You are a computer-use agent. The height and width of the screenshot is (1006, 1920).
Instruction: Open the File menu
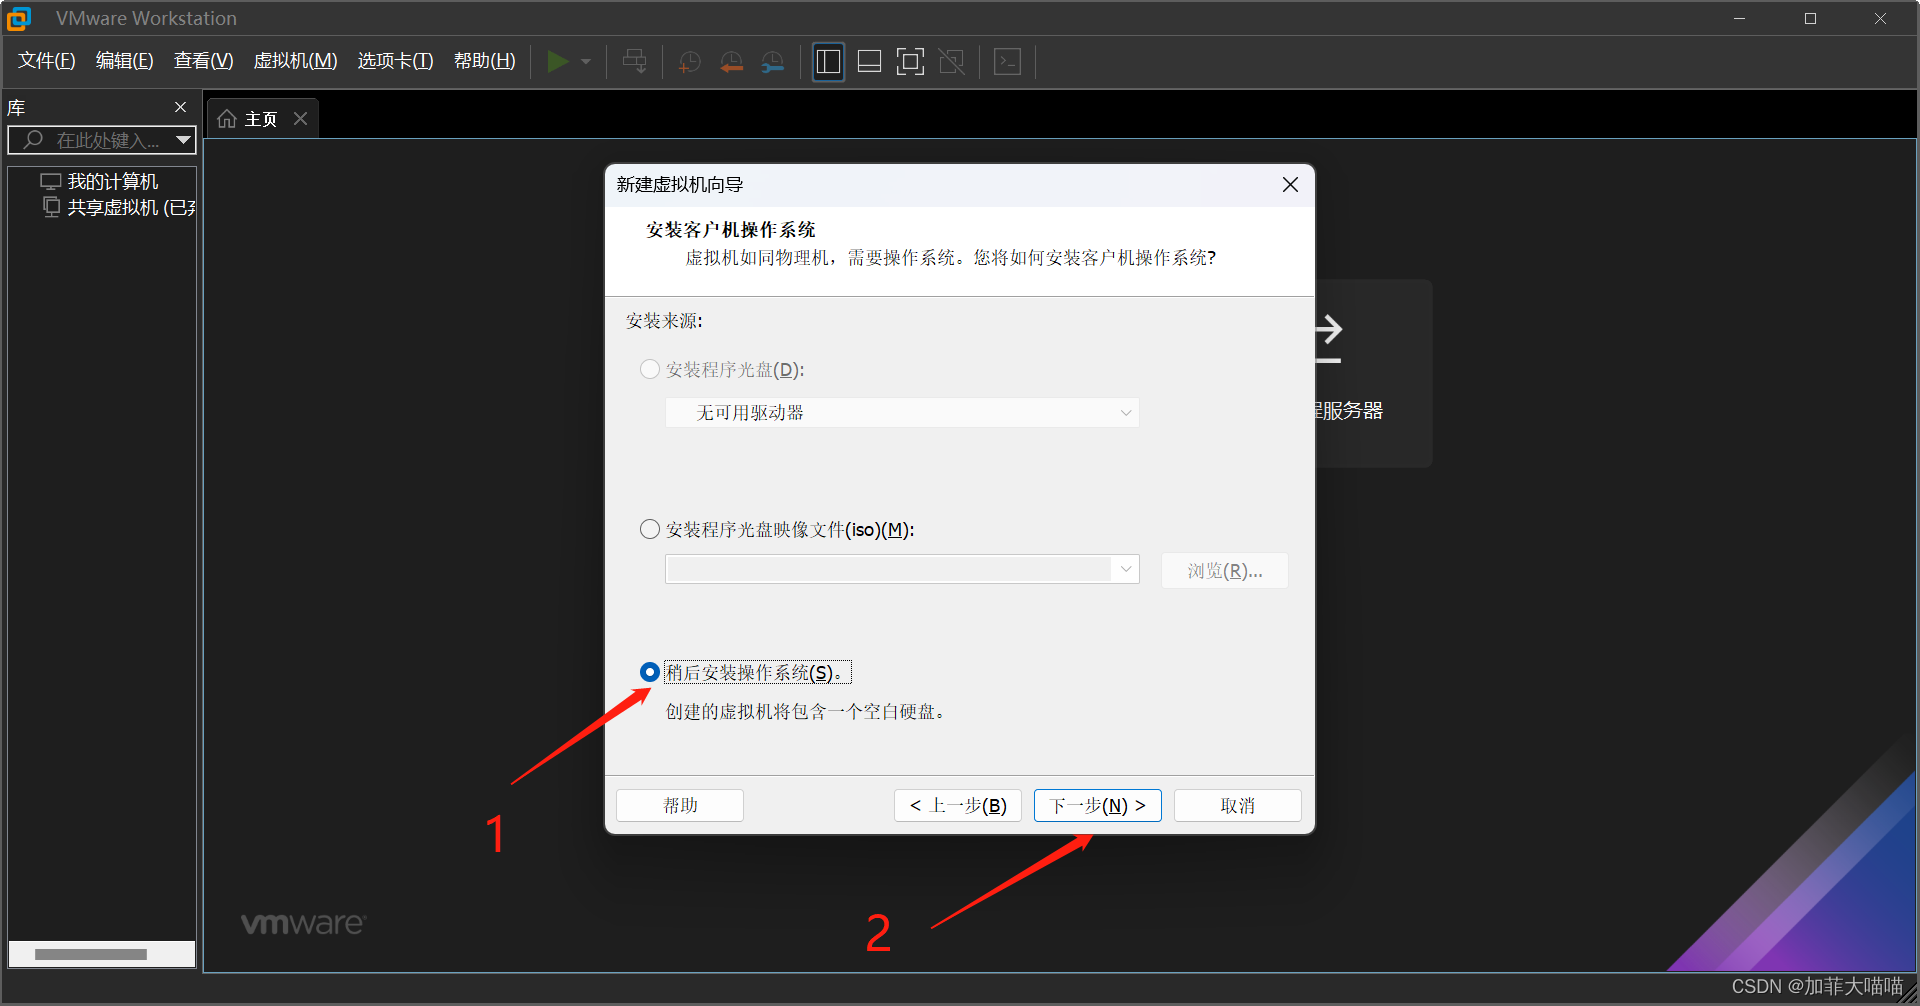click(47, 61)
